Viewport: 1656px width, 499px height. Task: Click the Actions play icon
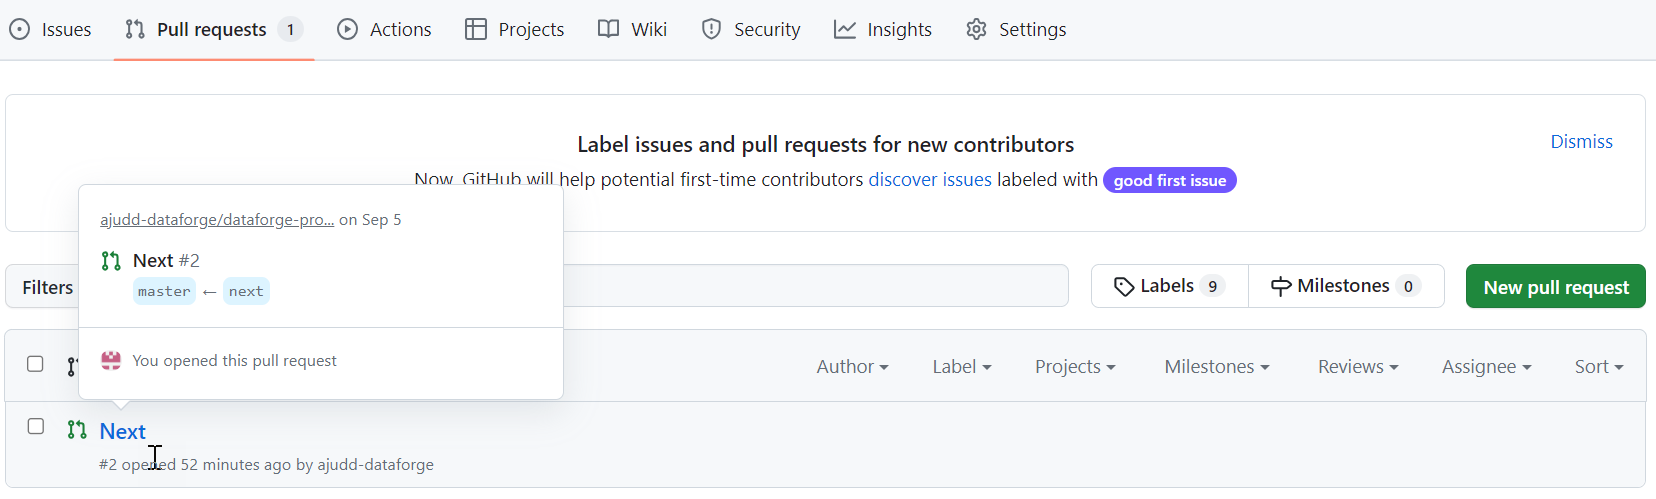click(347, 30)
